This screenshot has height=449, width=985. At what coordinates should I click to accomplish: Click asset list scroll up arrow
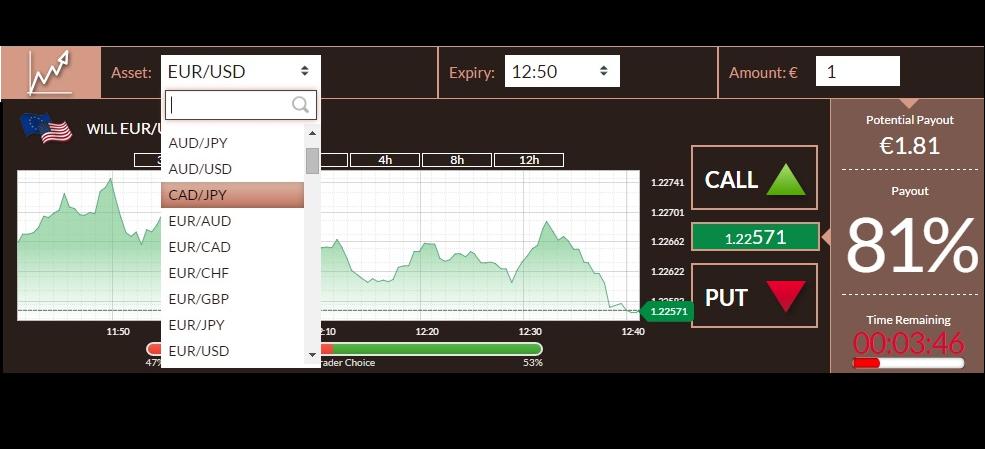coord(312,133)
